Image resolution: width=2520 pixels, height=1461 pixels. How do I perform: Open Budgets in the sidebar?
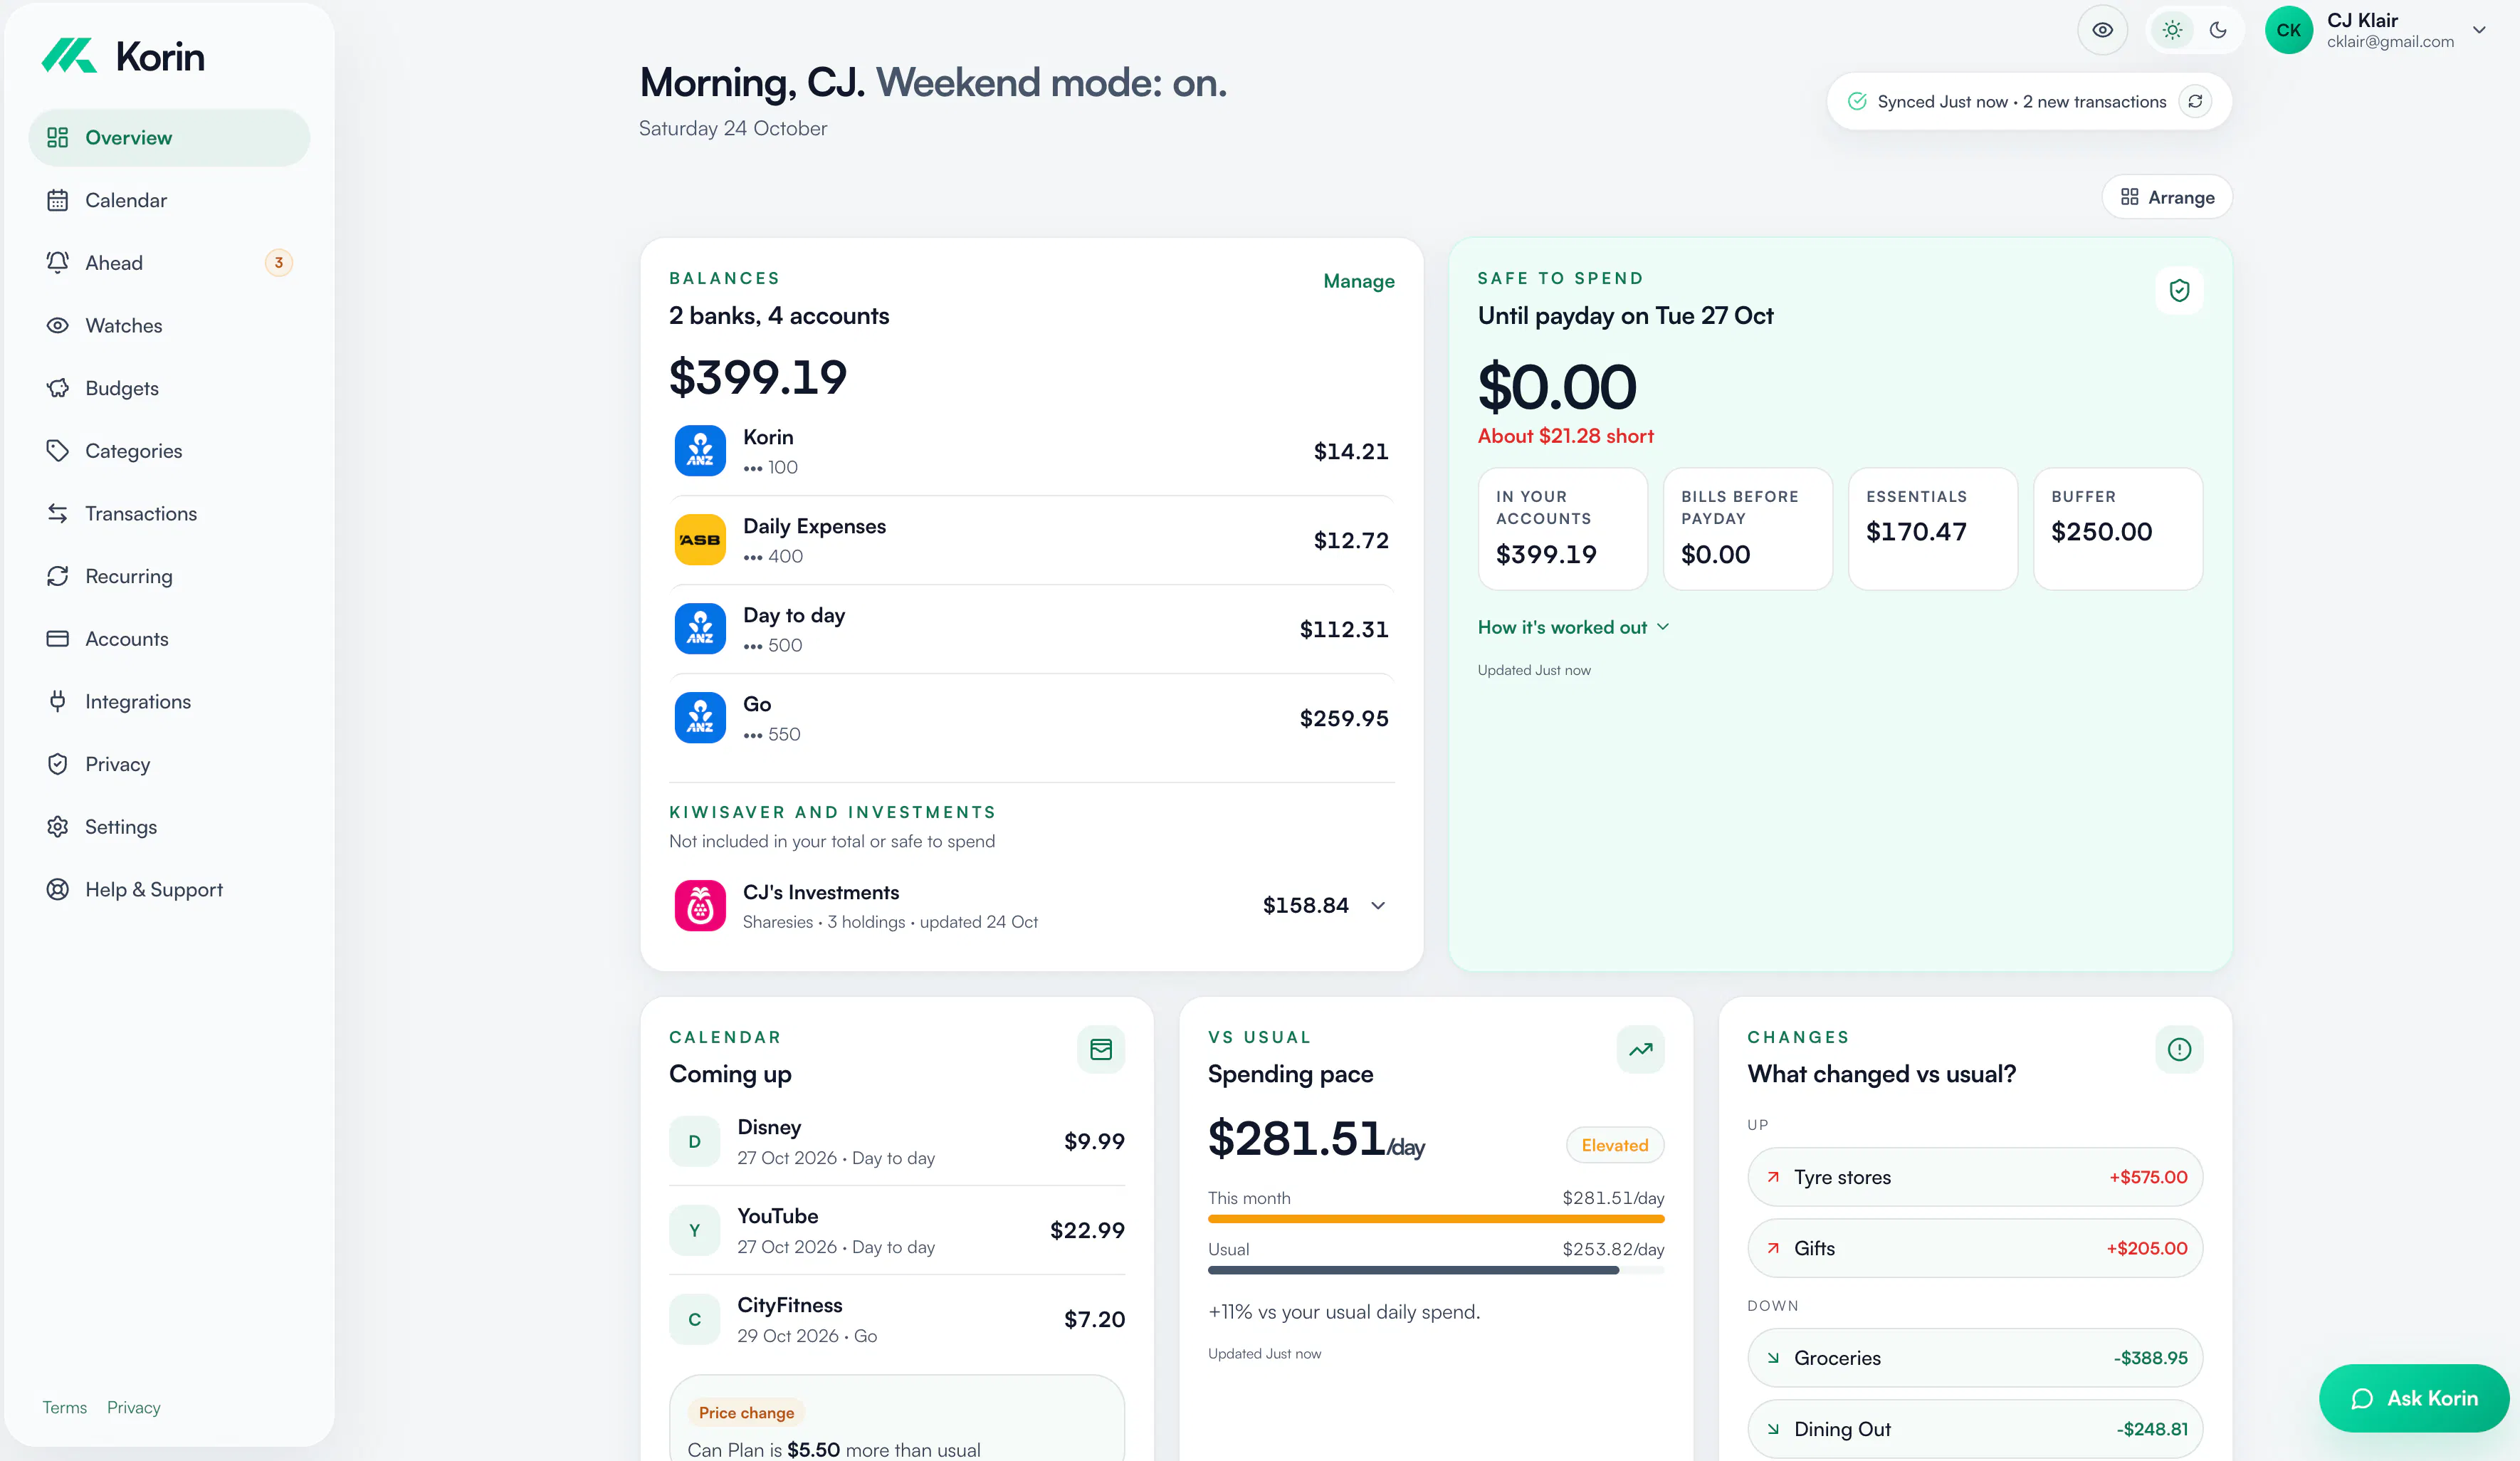(169, 388)
